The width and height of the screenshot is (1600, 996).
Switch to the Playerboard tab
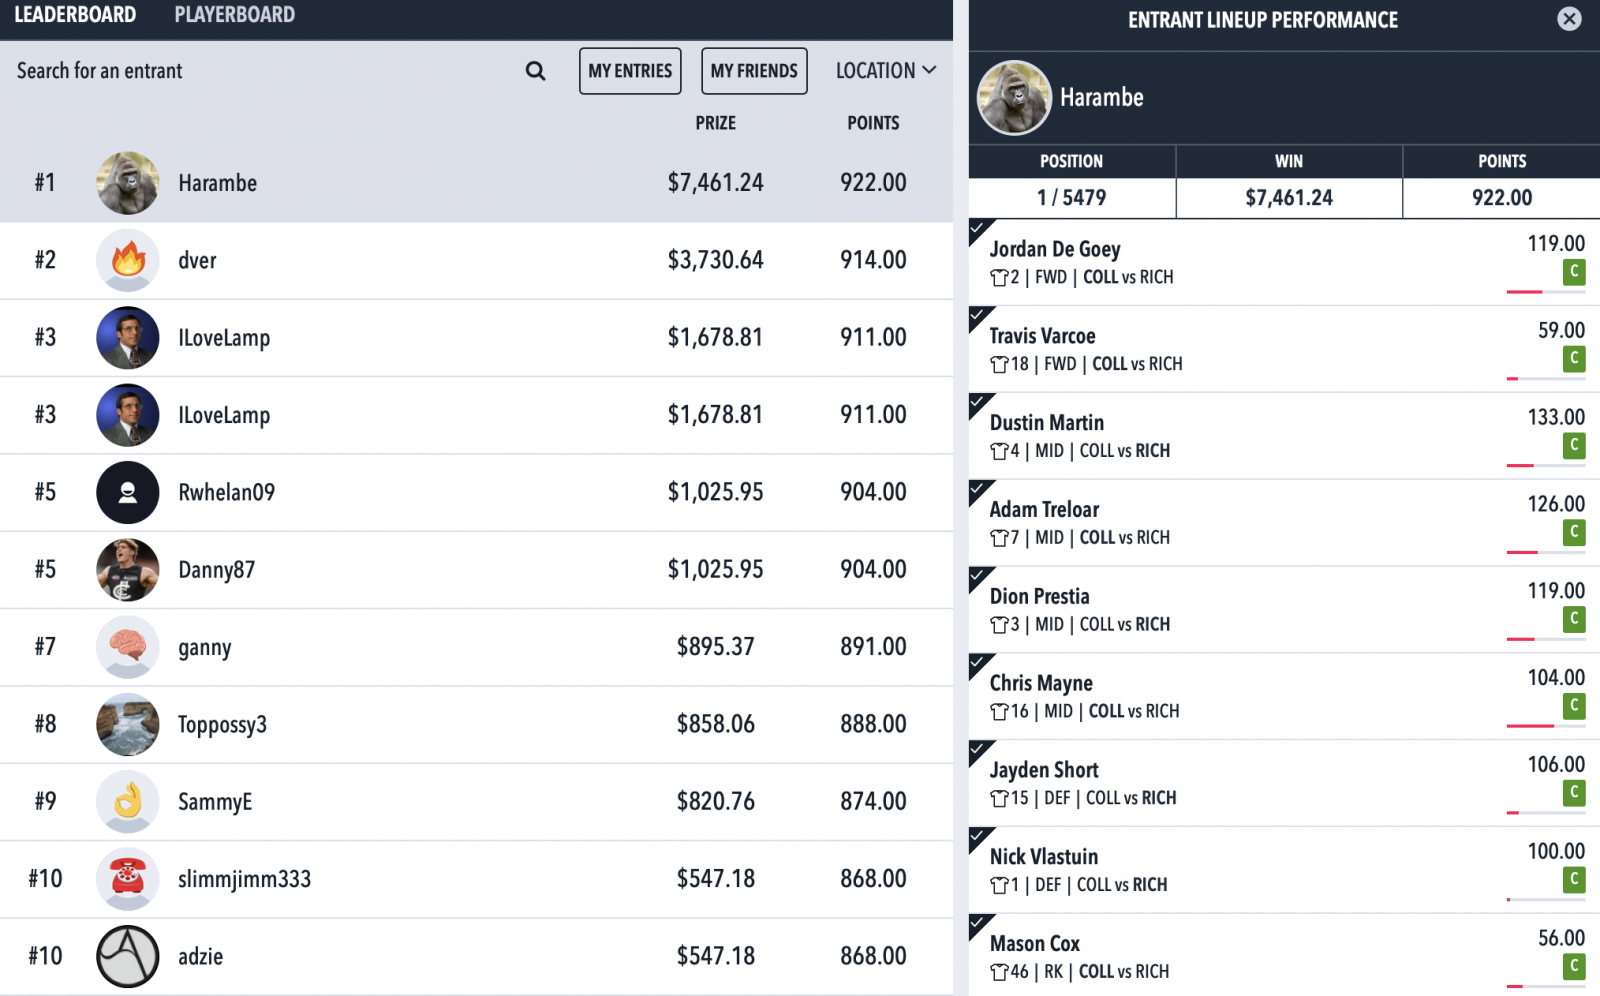(x=235, y=15)
